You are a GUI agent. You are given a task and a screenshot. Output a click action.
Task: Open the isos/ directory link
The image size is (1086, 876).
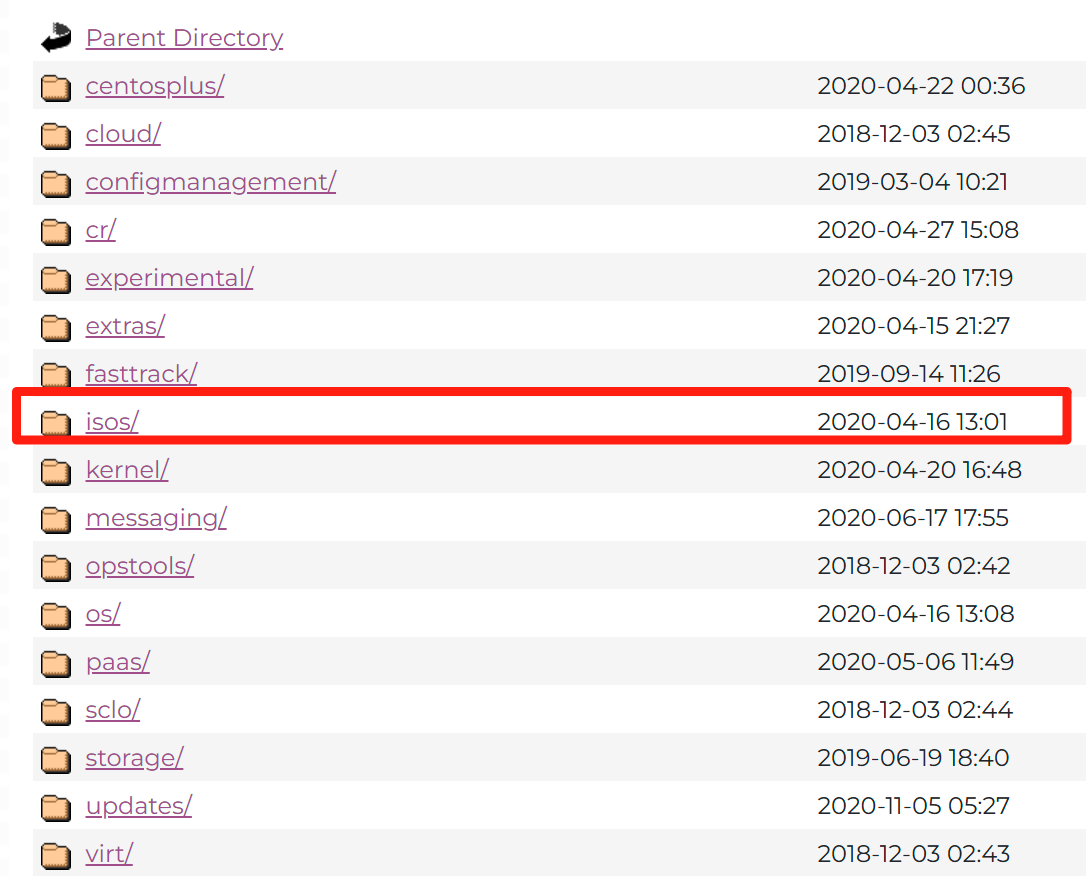112,422
